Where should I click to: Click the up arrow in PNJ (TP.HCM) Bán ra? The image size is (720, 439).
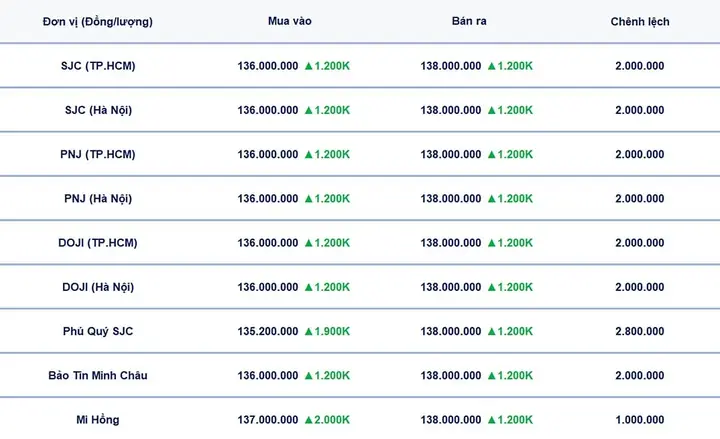point(491,155)
